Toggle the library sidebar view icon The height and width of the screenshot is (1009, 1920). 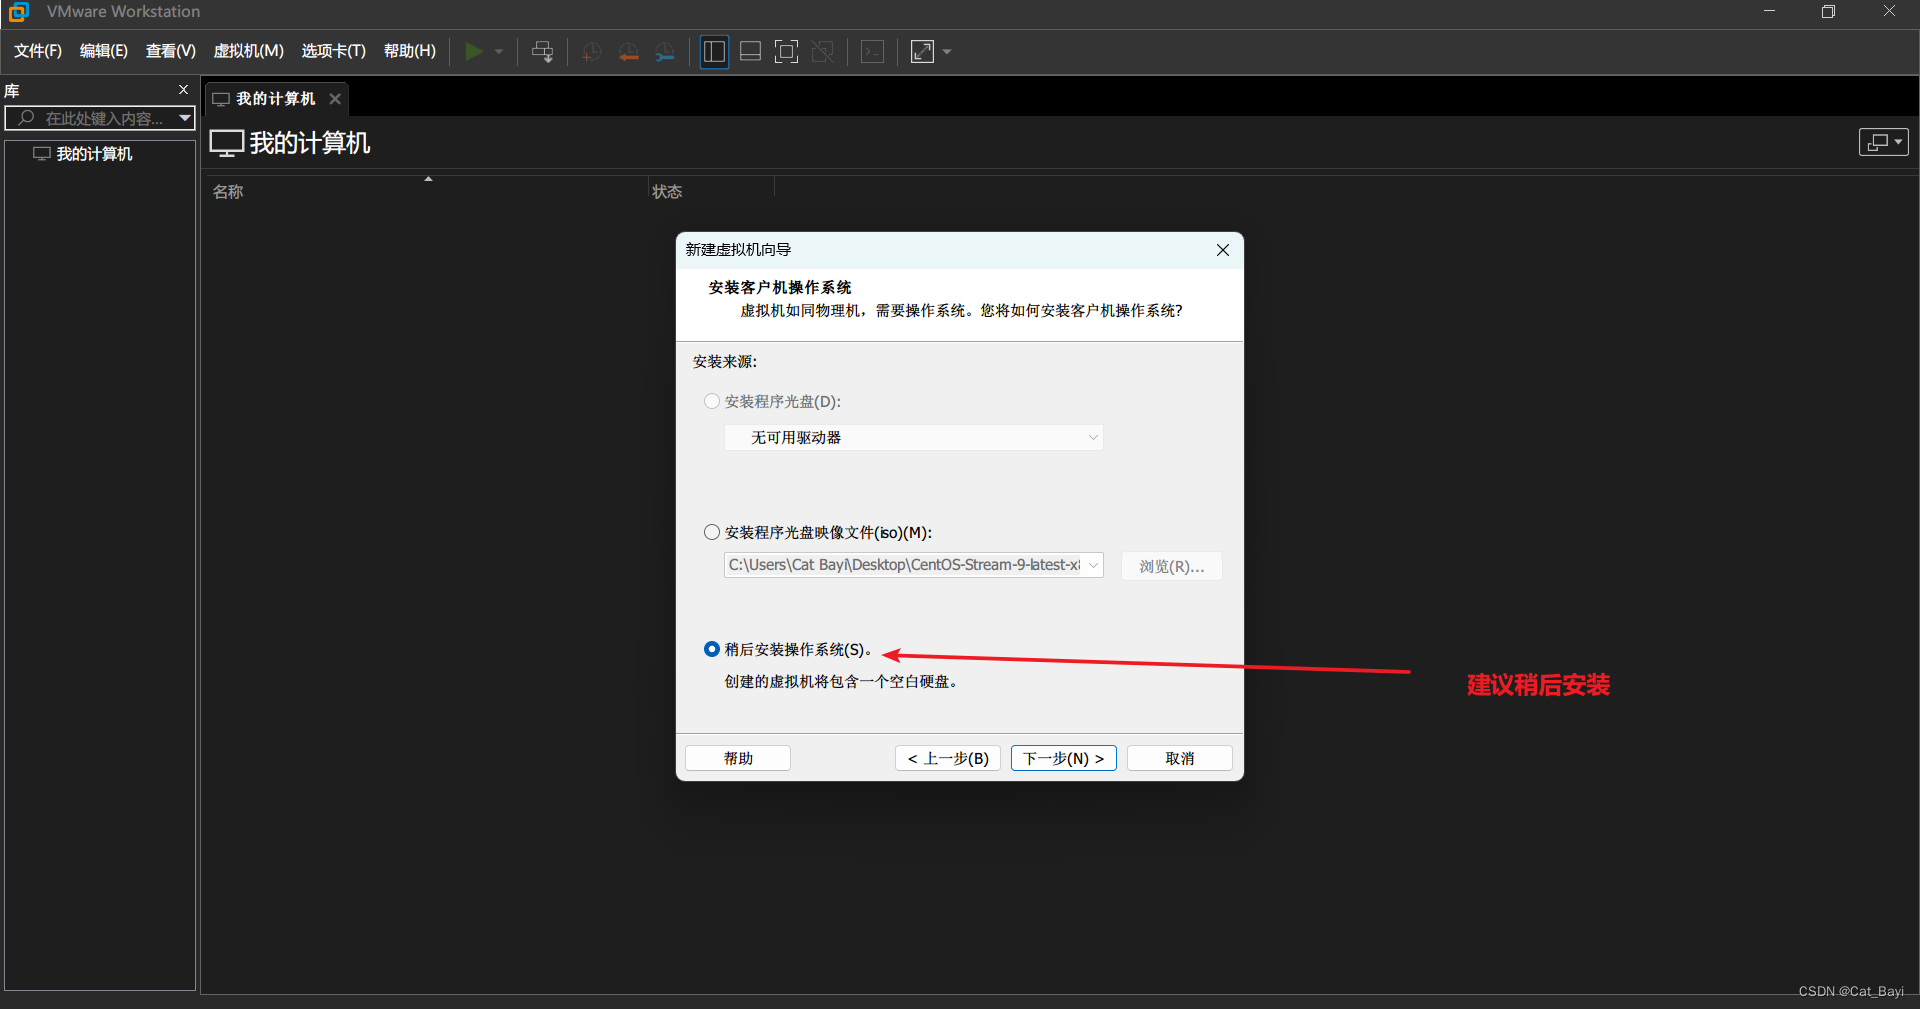click(714, 51)
